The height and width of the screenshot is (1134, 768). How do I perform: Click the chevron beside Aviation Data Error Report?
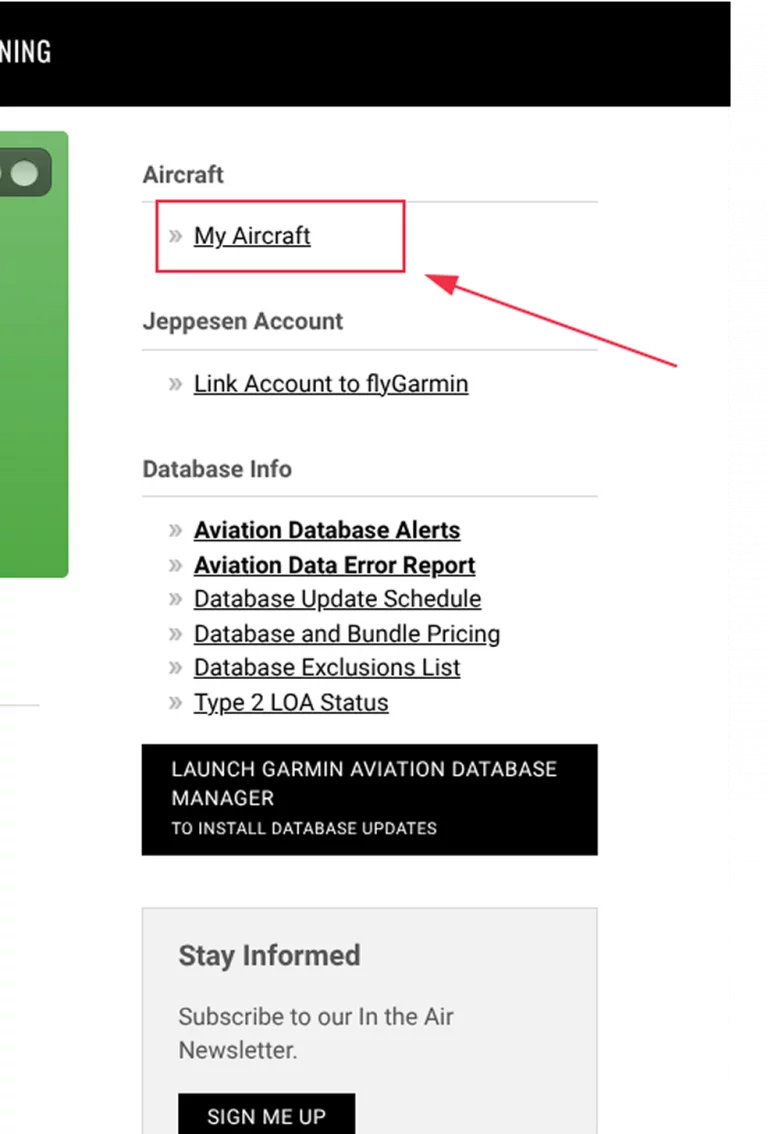click(175, 566)
